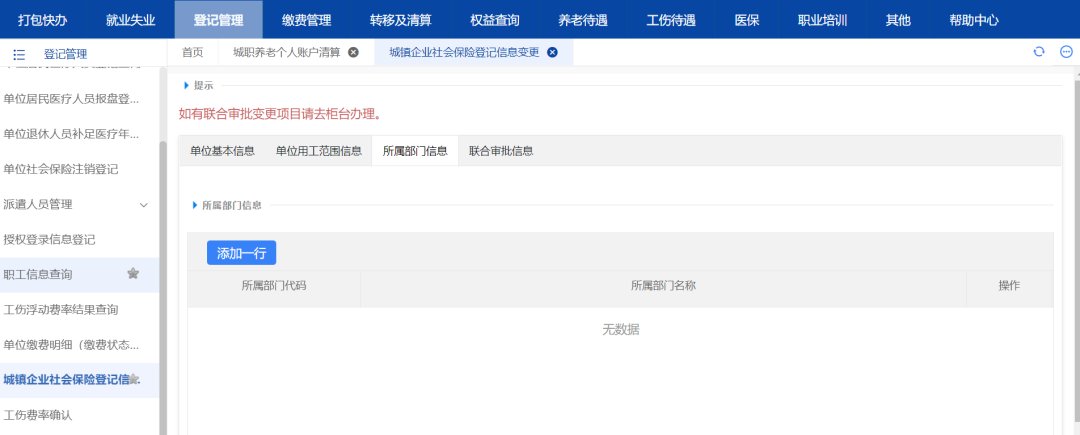Go to the 首页 tab
This screenshot has width=1080, height=435.
pos(192,53)
